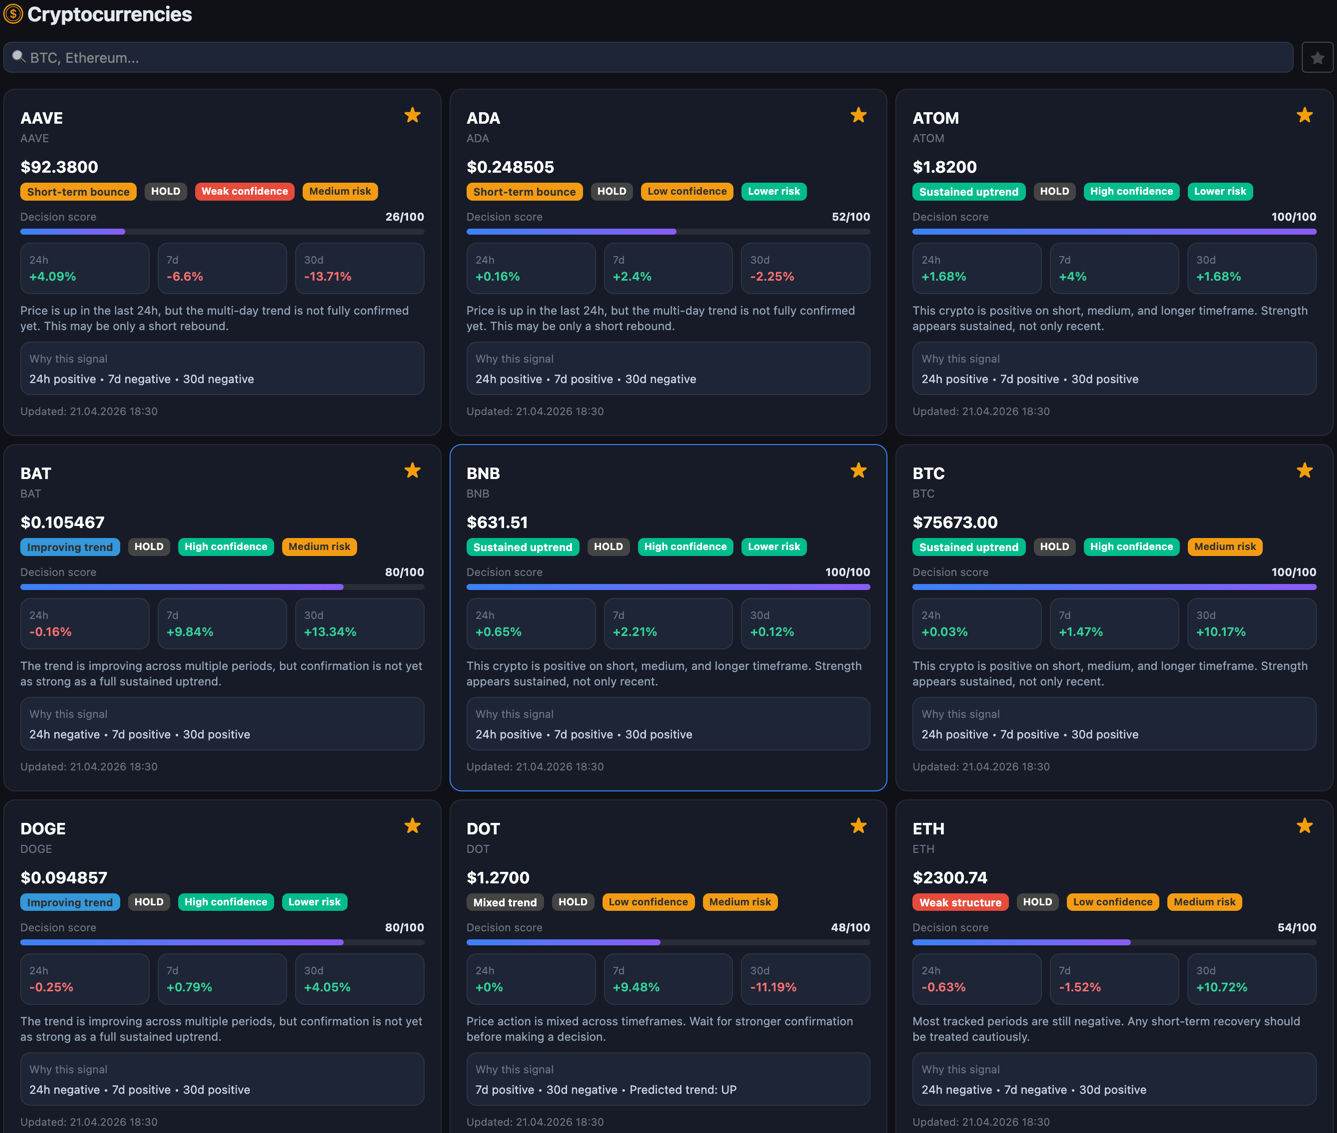The image size is (1337, 1133).
Task: Click the Weak structure badge on ETH
Action: pos(960,902)
